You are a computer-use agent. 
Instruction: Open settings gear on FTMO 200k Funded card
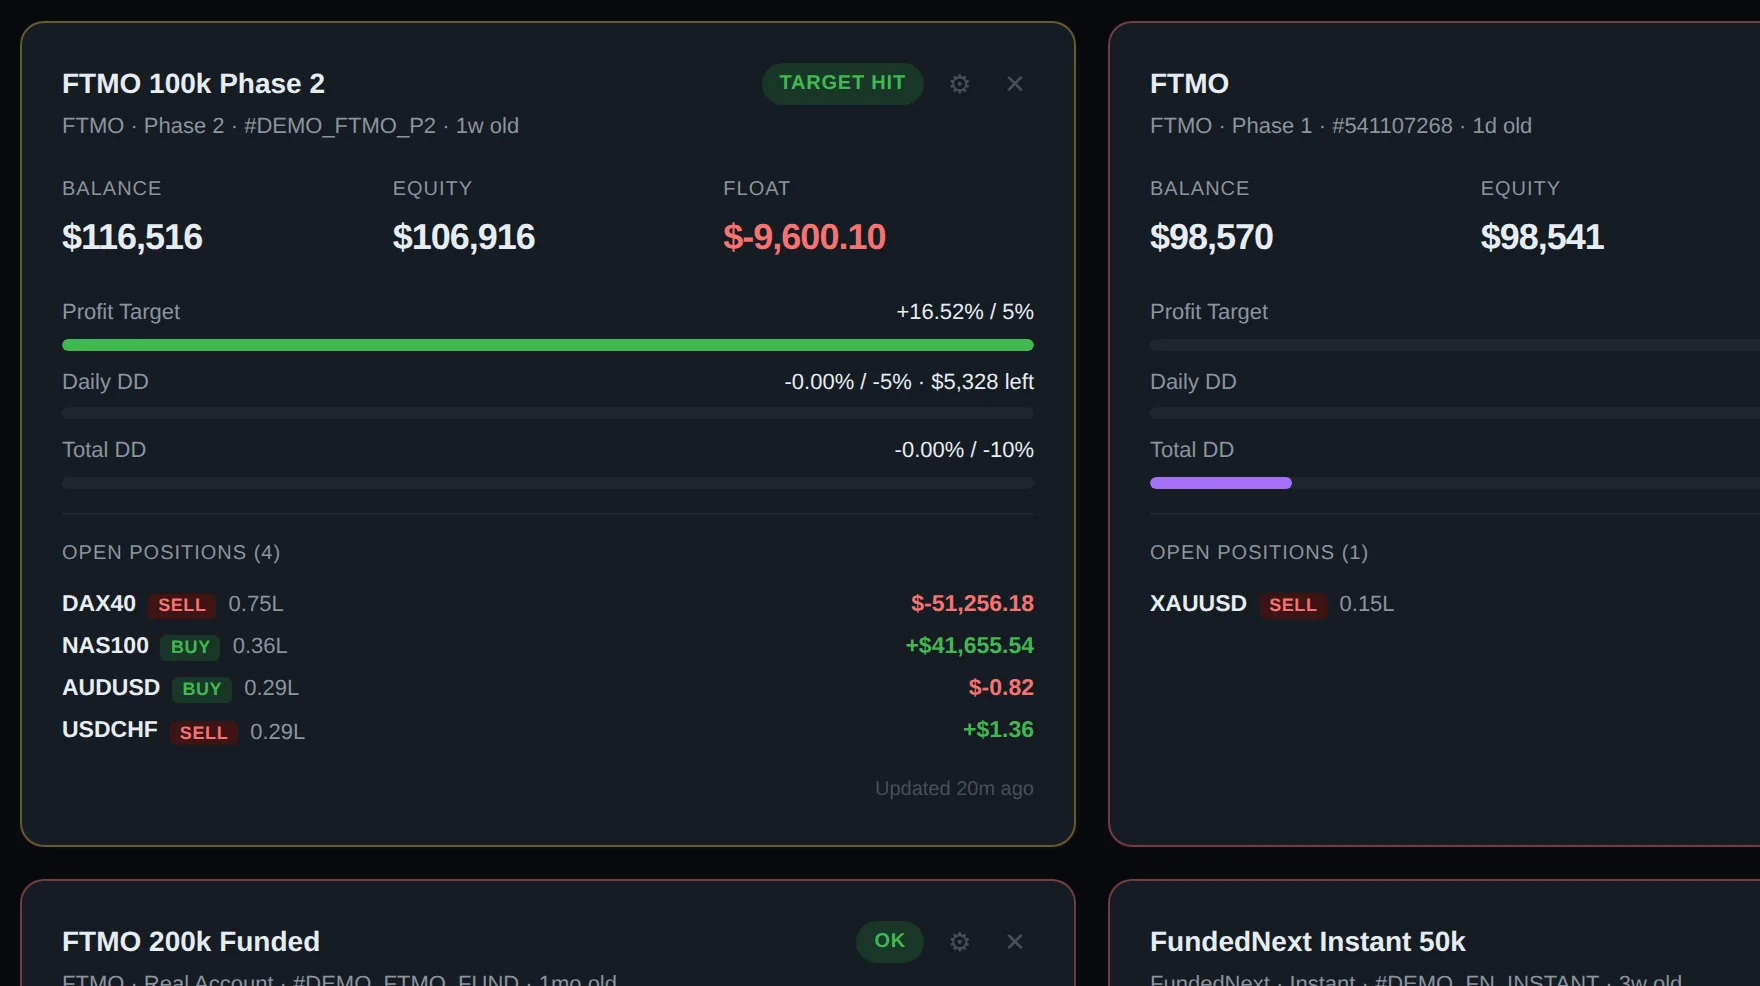click(959, 942)
